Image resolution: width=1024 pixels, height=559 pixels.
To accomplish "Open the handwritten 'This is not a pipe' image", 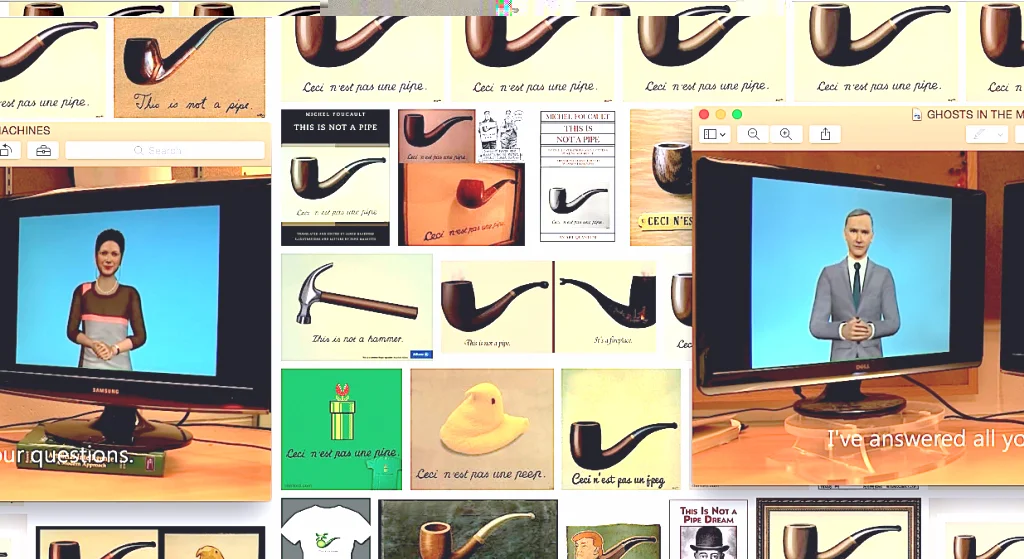I will coord(189,67).
